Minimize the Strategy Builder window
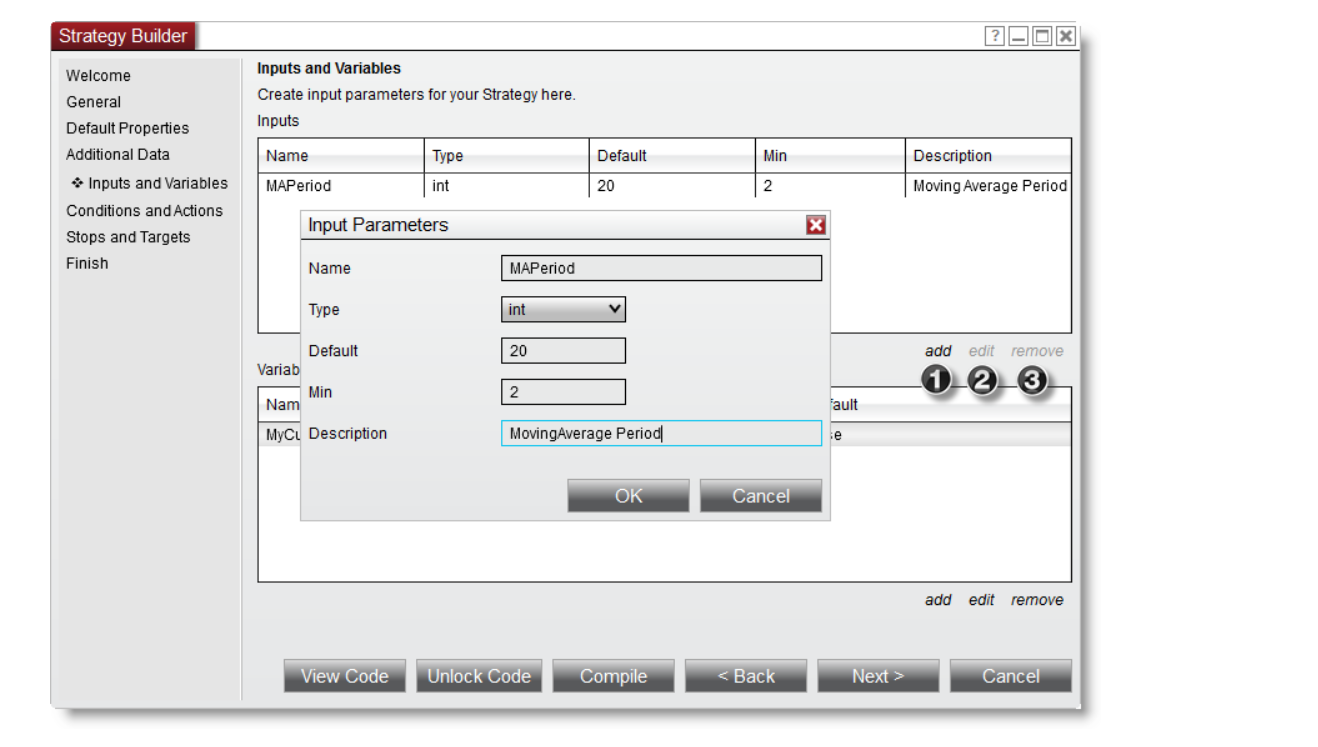This screenshot has height=747, width=1318. (1018, 37)
